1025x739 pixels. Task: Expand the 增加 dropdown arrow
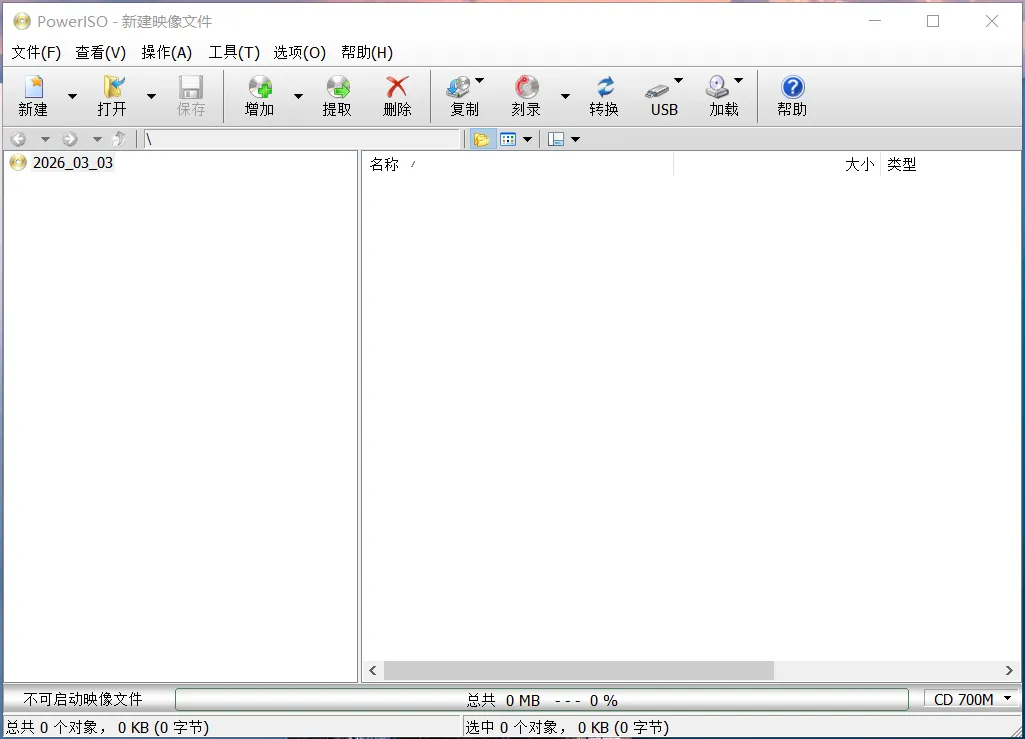(298, 96)
